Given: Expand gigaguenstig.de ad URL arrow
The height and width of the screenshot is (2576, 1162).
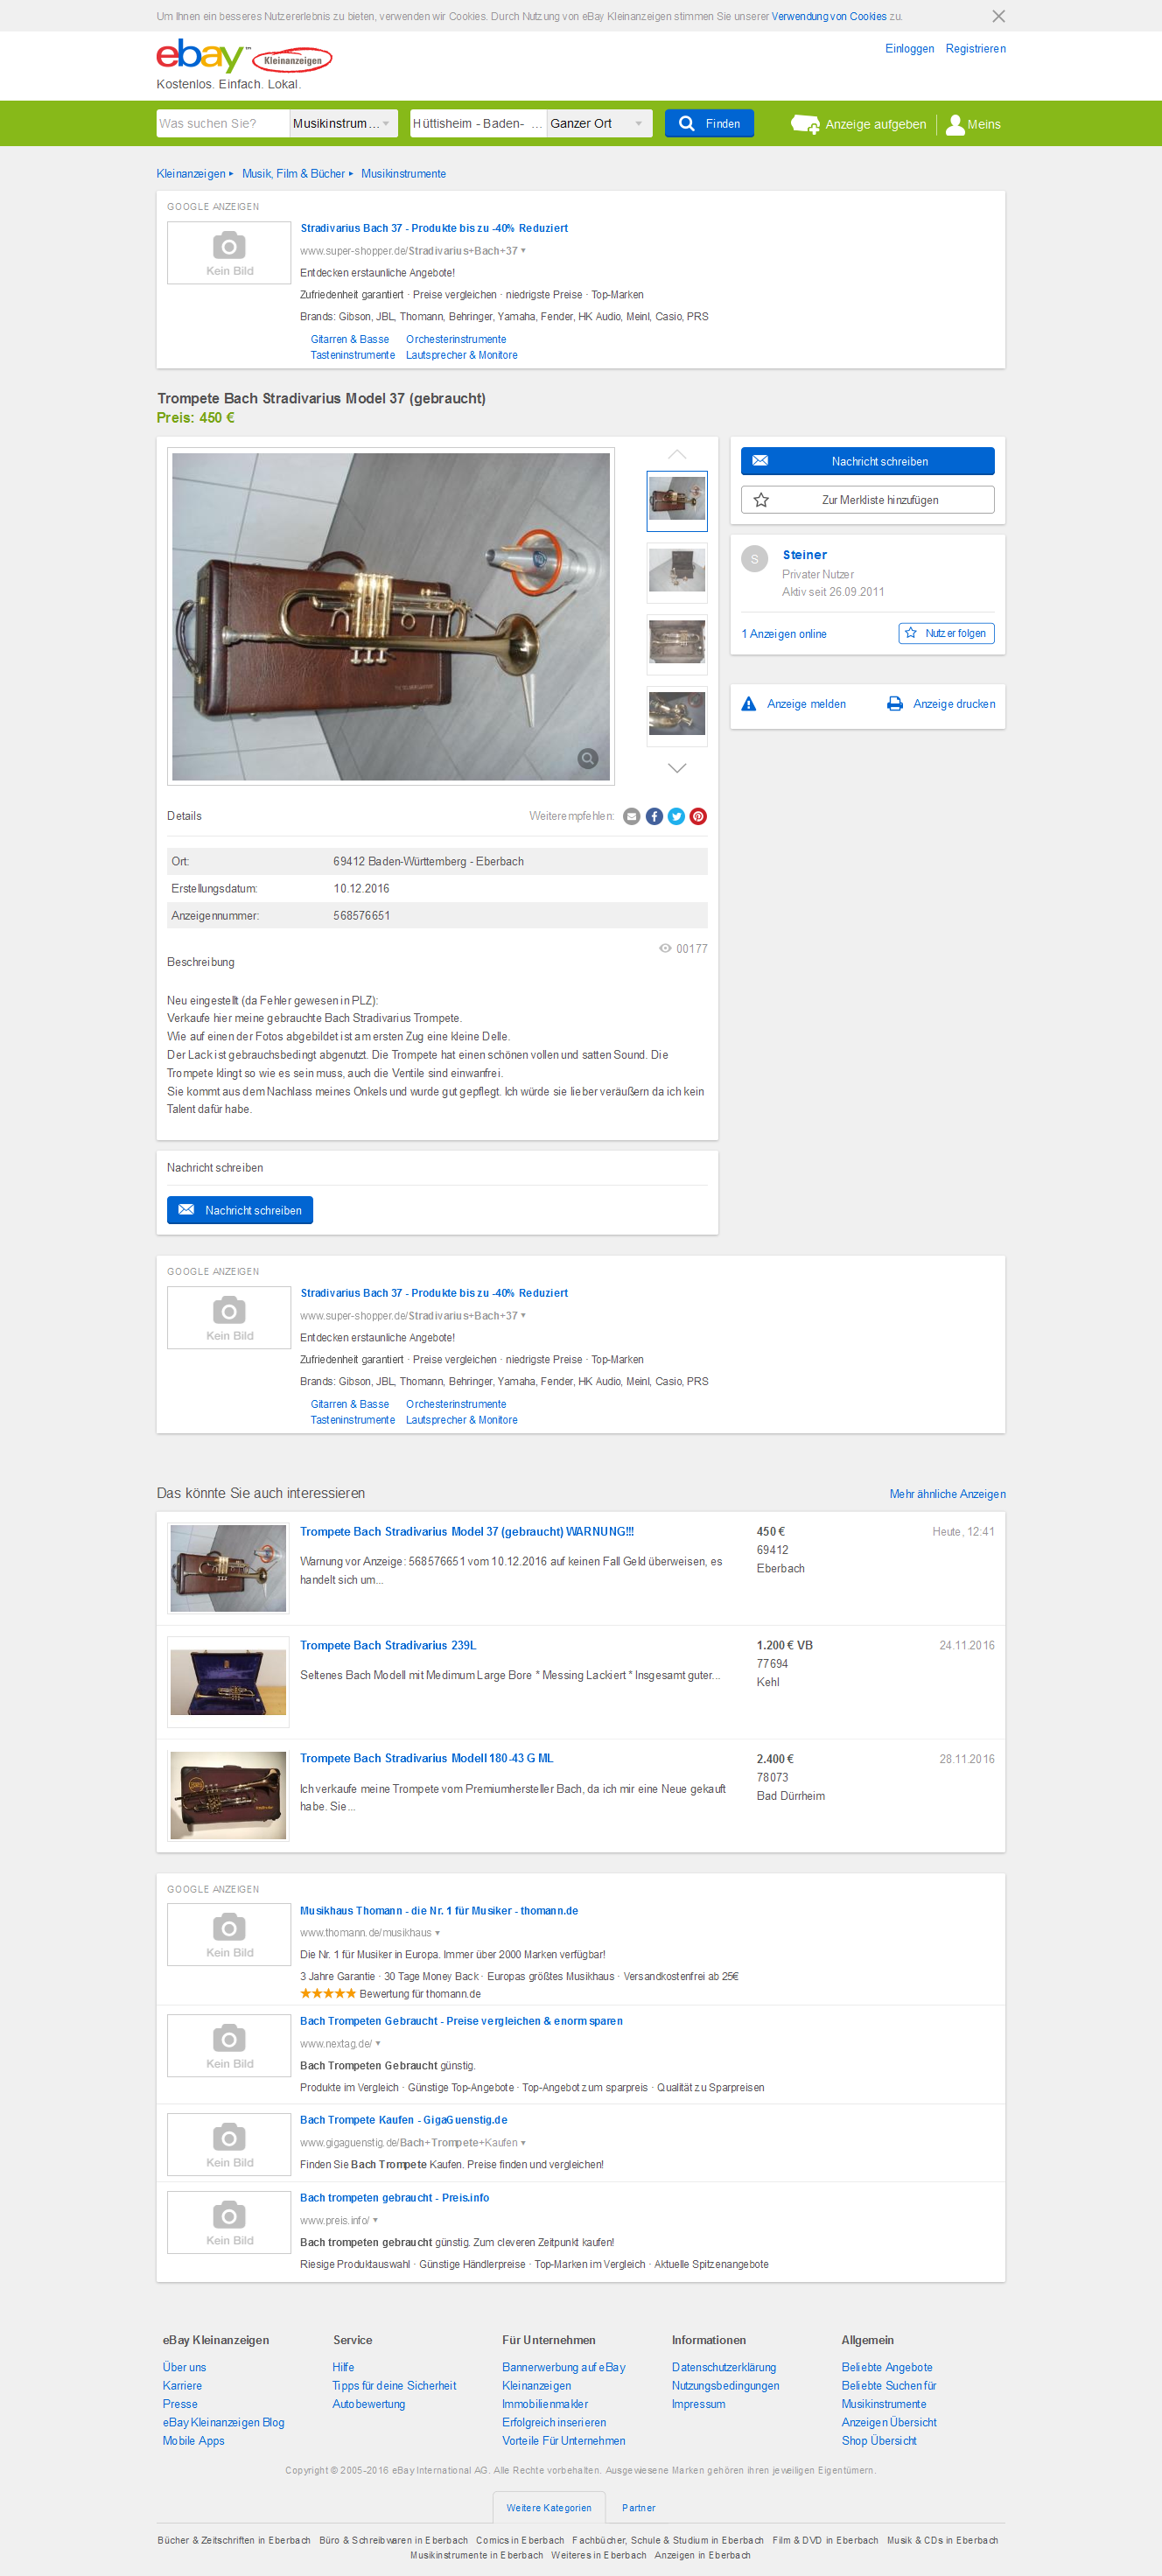Looking at the screenshot, I should point(524,2142).
